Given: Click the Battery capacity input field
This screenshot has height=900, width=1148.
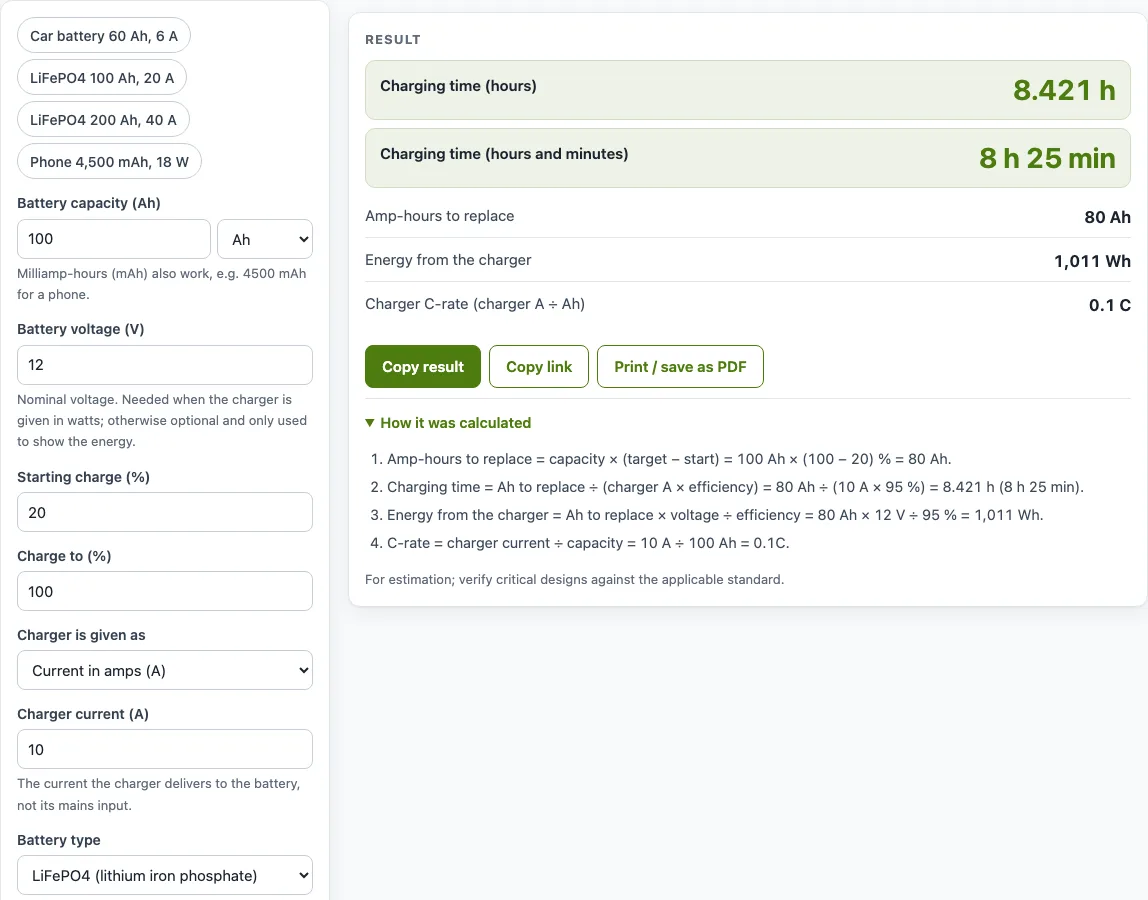Looking at the screenshot, I should tap(113, 239).
